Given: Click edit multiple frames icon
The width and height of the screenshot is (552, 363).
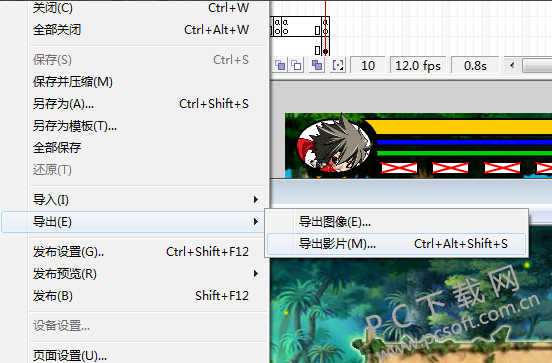Looking at the screenshot, I should [317, 65].
